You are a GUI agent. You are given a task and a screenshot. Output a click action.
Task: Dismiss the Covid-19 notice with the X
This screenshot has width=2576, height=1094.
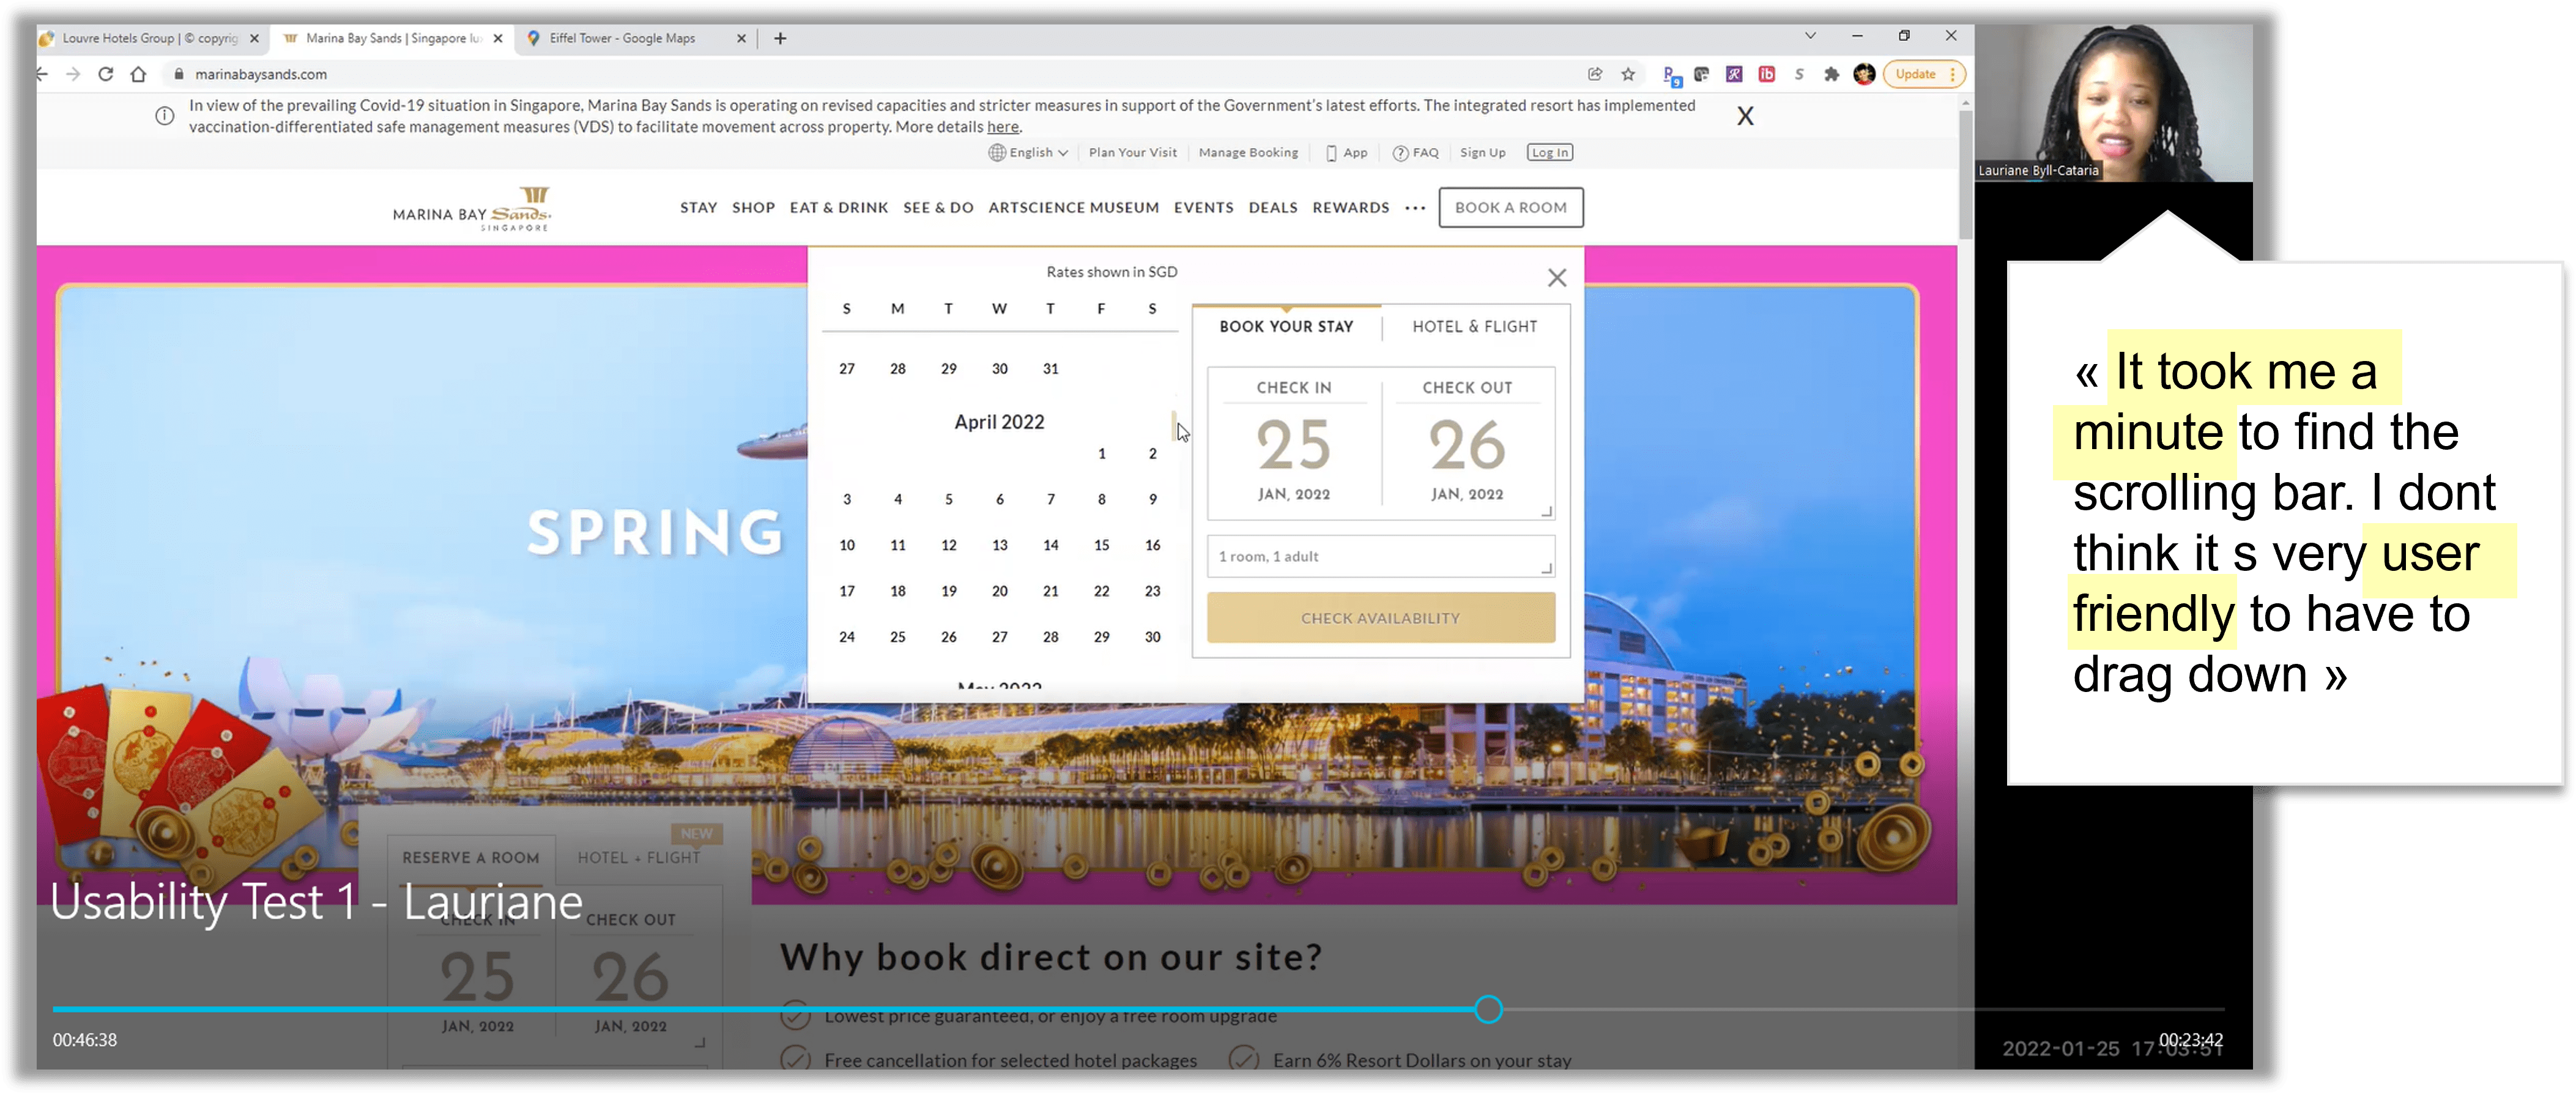pyautogui.click(x=1745, y=116)
